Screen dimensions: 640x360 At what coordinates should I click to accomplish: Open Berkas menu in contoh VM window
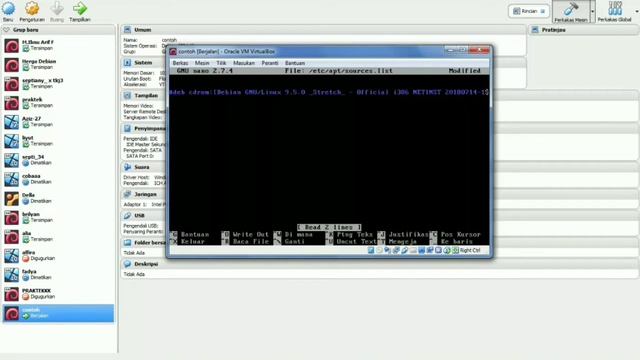click(x=180, y=63)
